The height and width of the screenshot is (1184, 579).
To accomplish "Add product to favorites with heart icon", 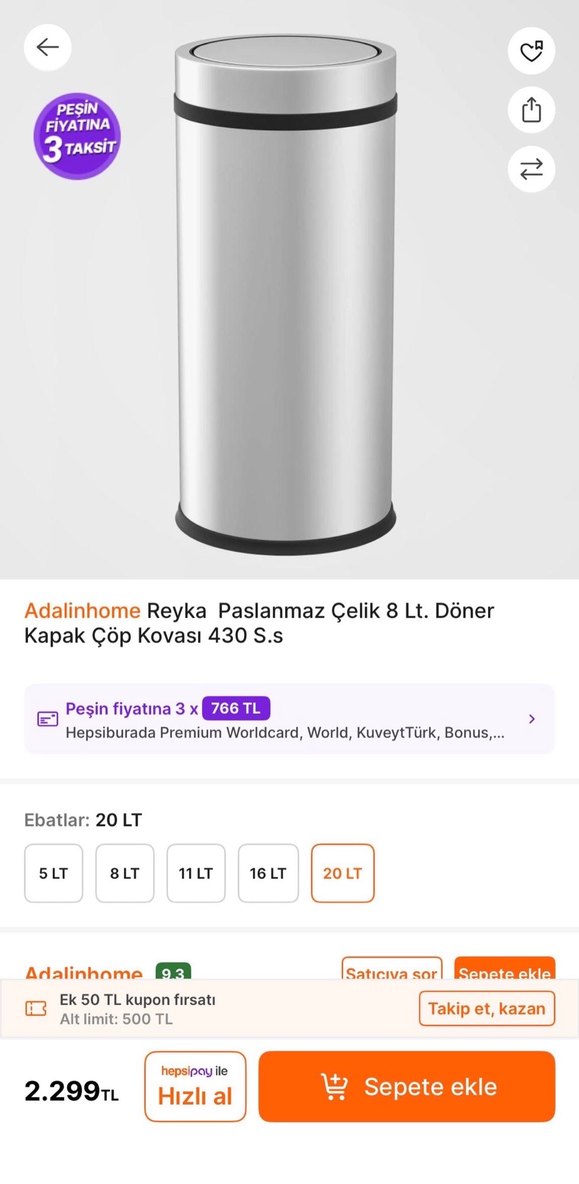I will [x=531, y=51].
